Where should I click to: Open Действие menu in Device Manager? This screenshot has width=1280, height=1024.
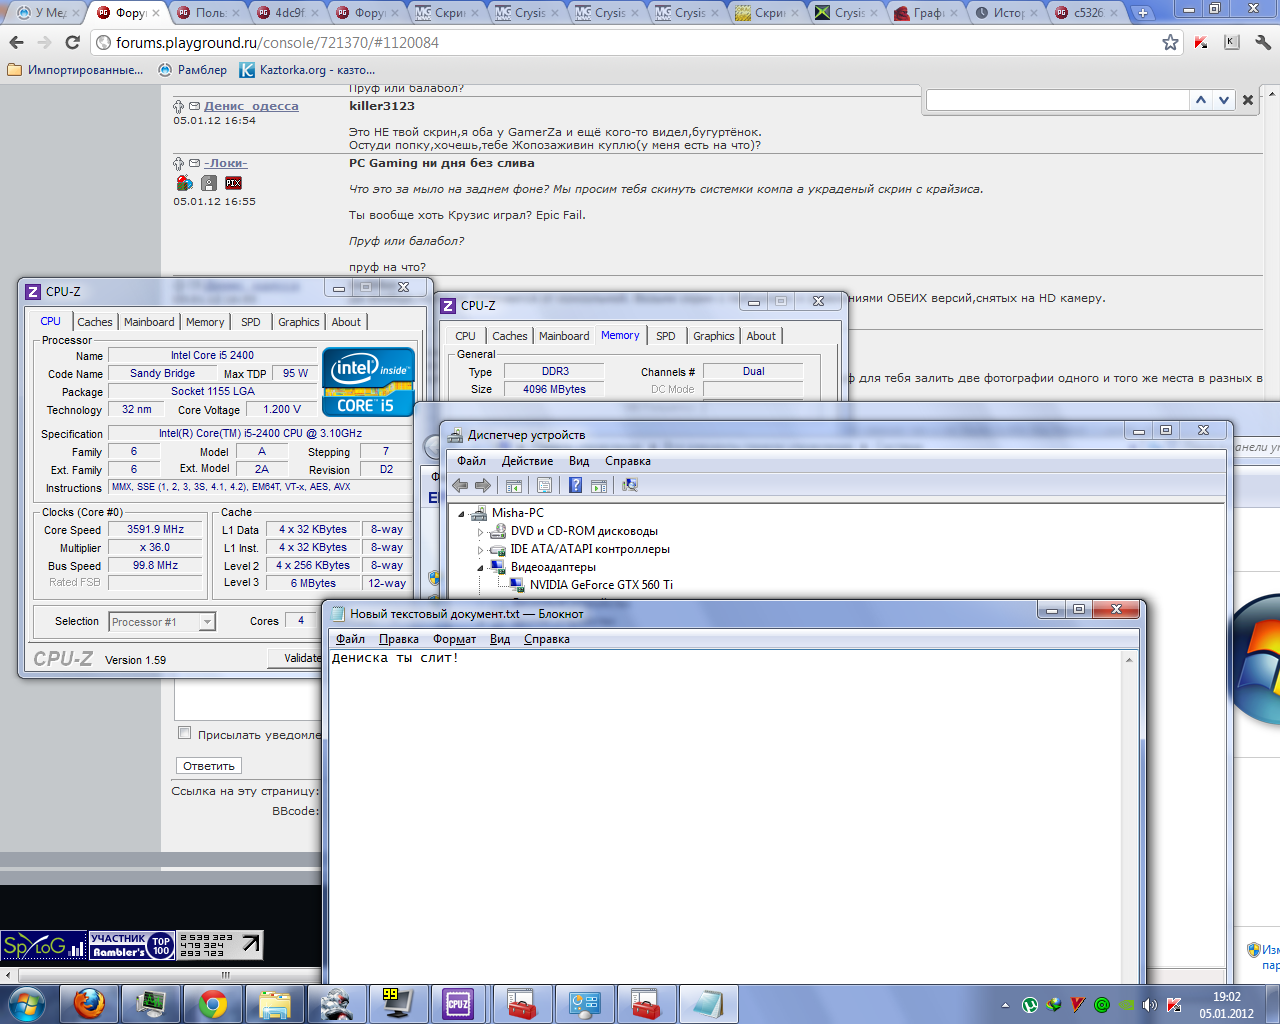point(527,461)
